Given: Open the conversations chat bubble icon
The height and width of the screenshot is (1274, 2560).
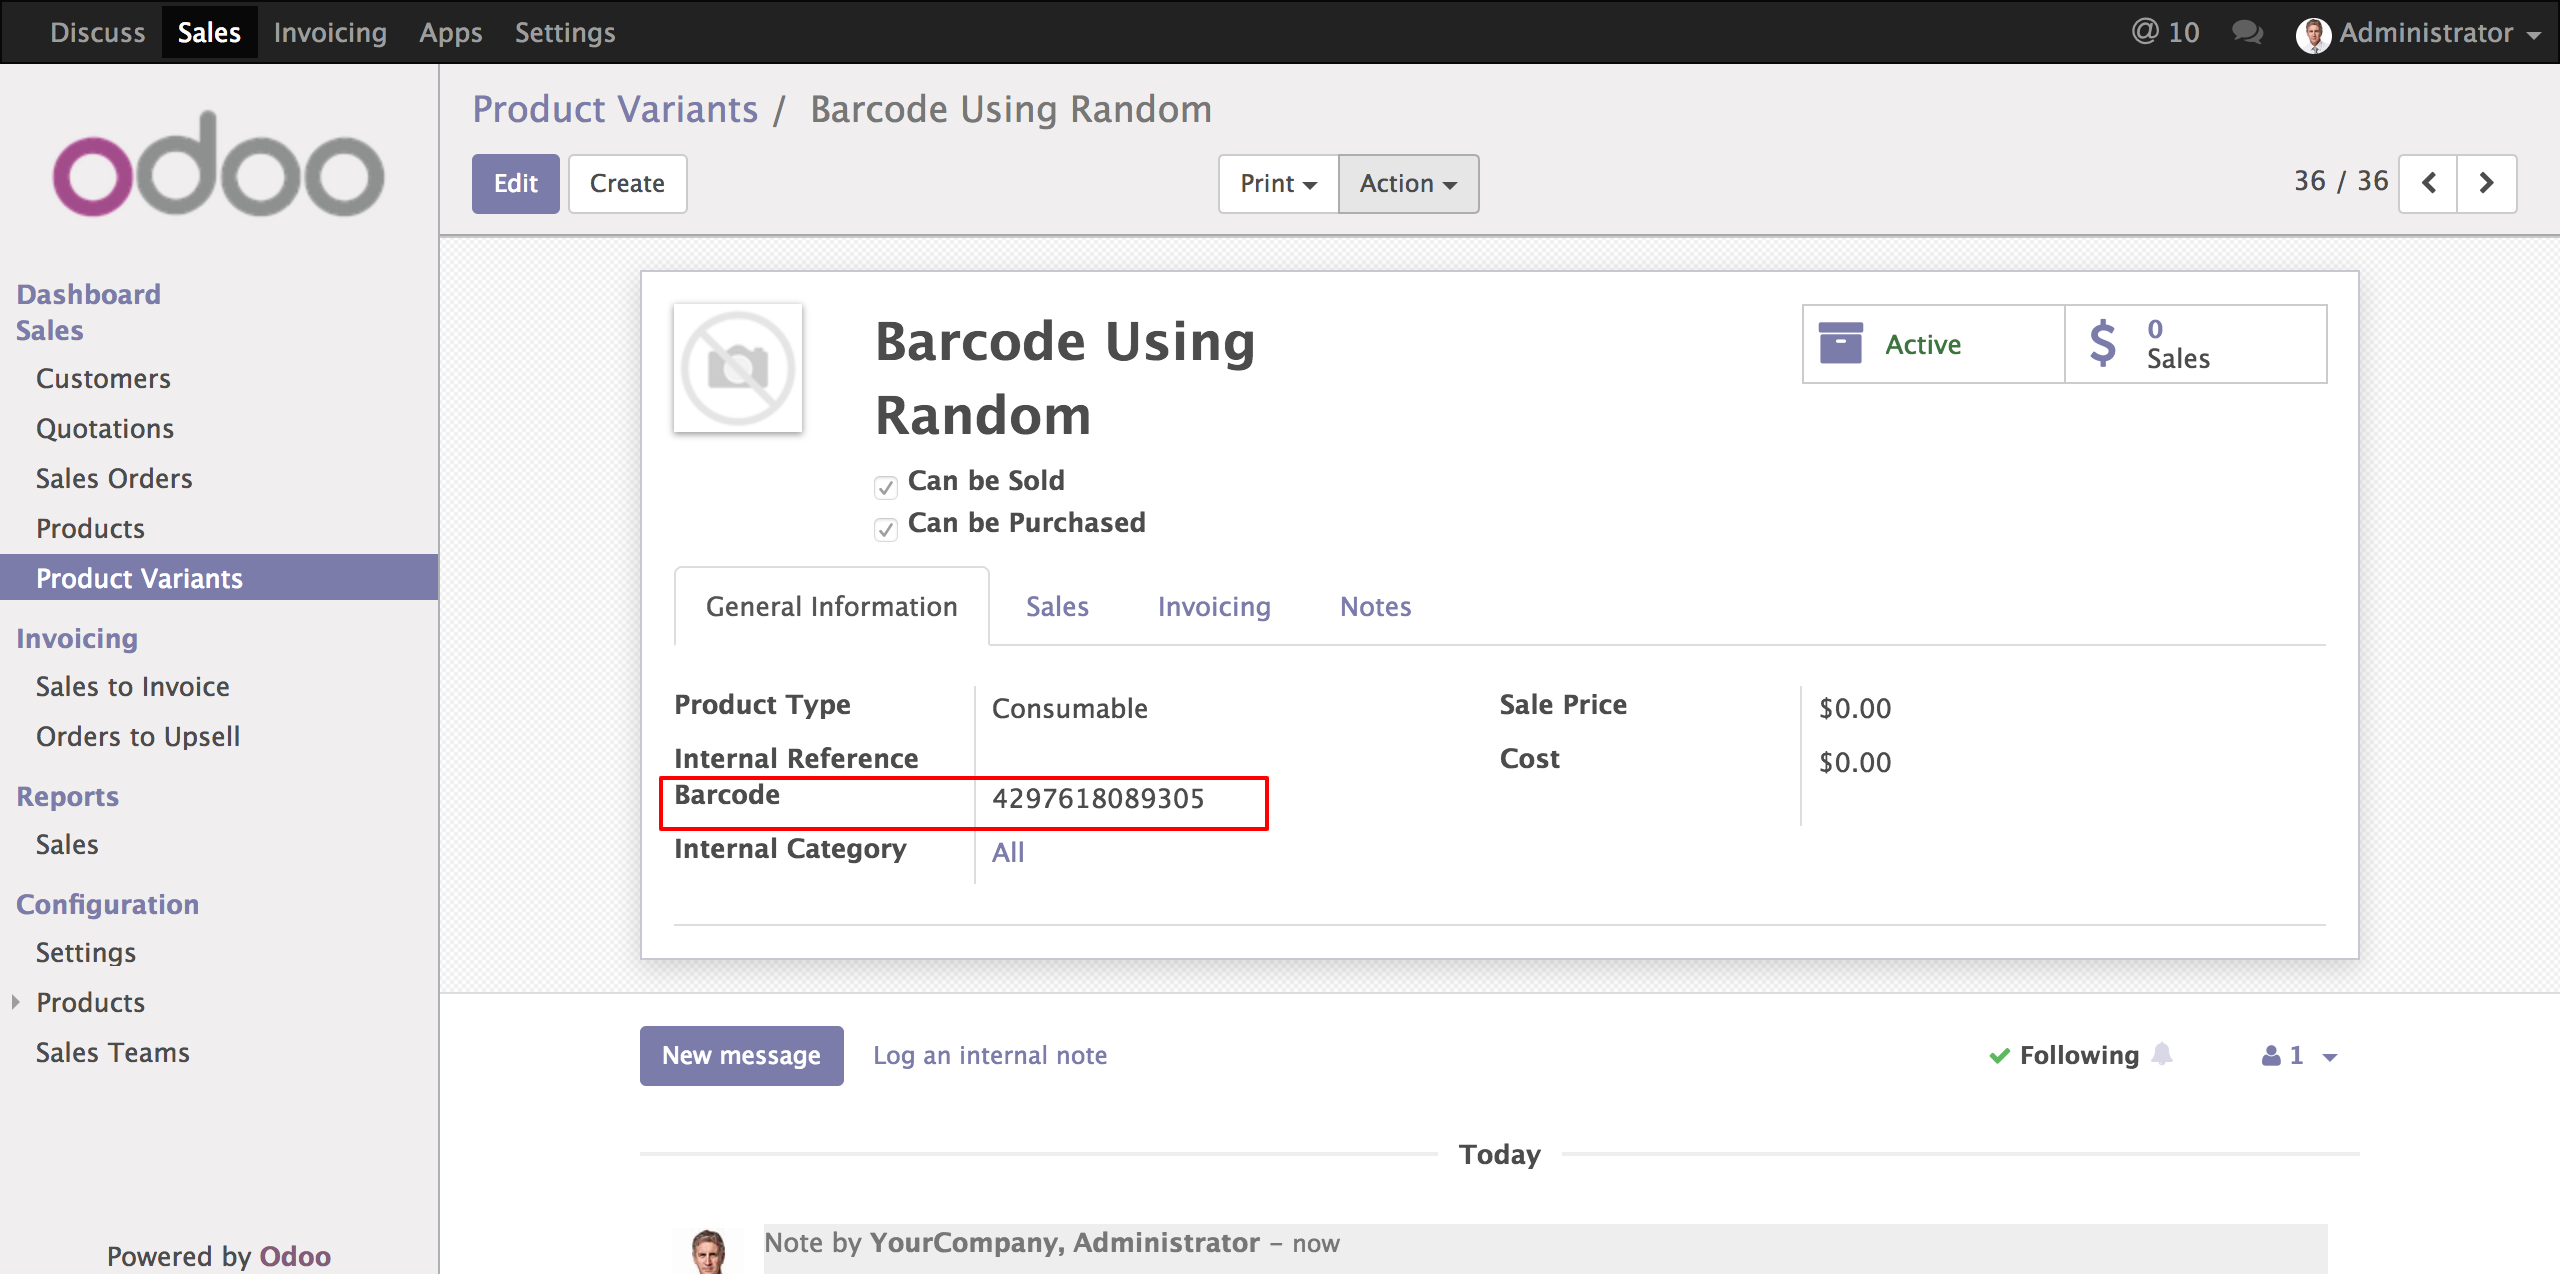Looking at the screenshot, I should pos(2247,32).
